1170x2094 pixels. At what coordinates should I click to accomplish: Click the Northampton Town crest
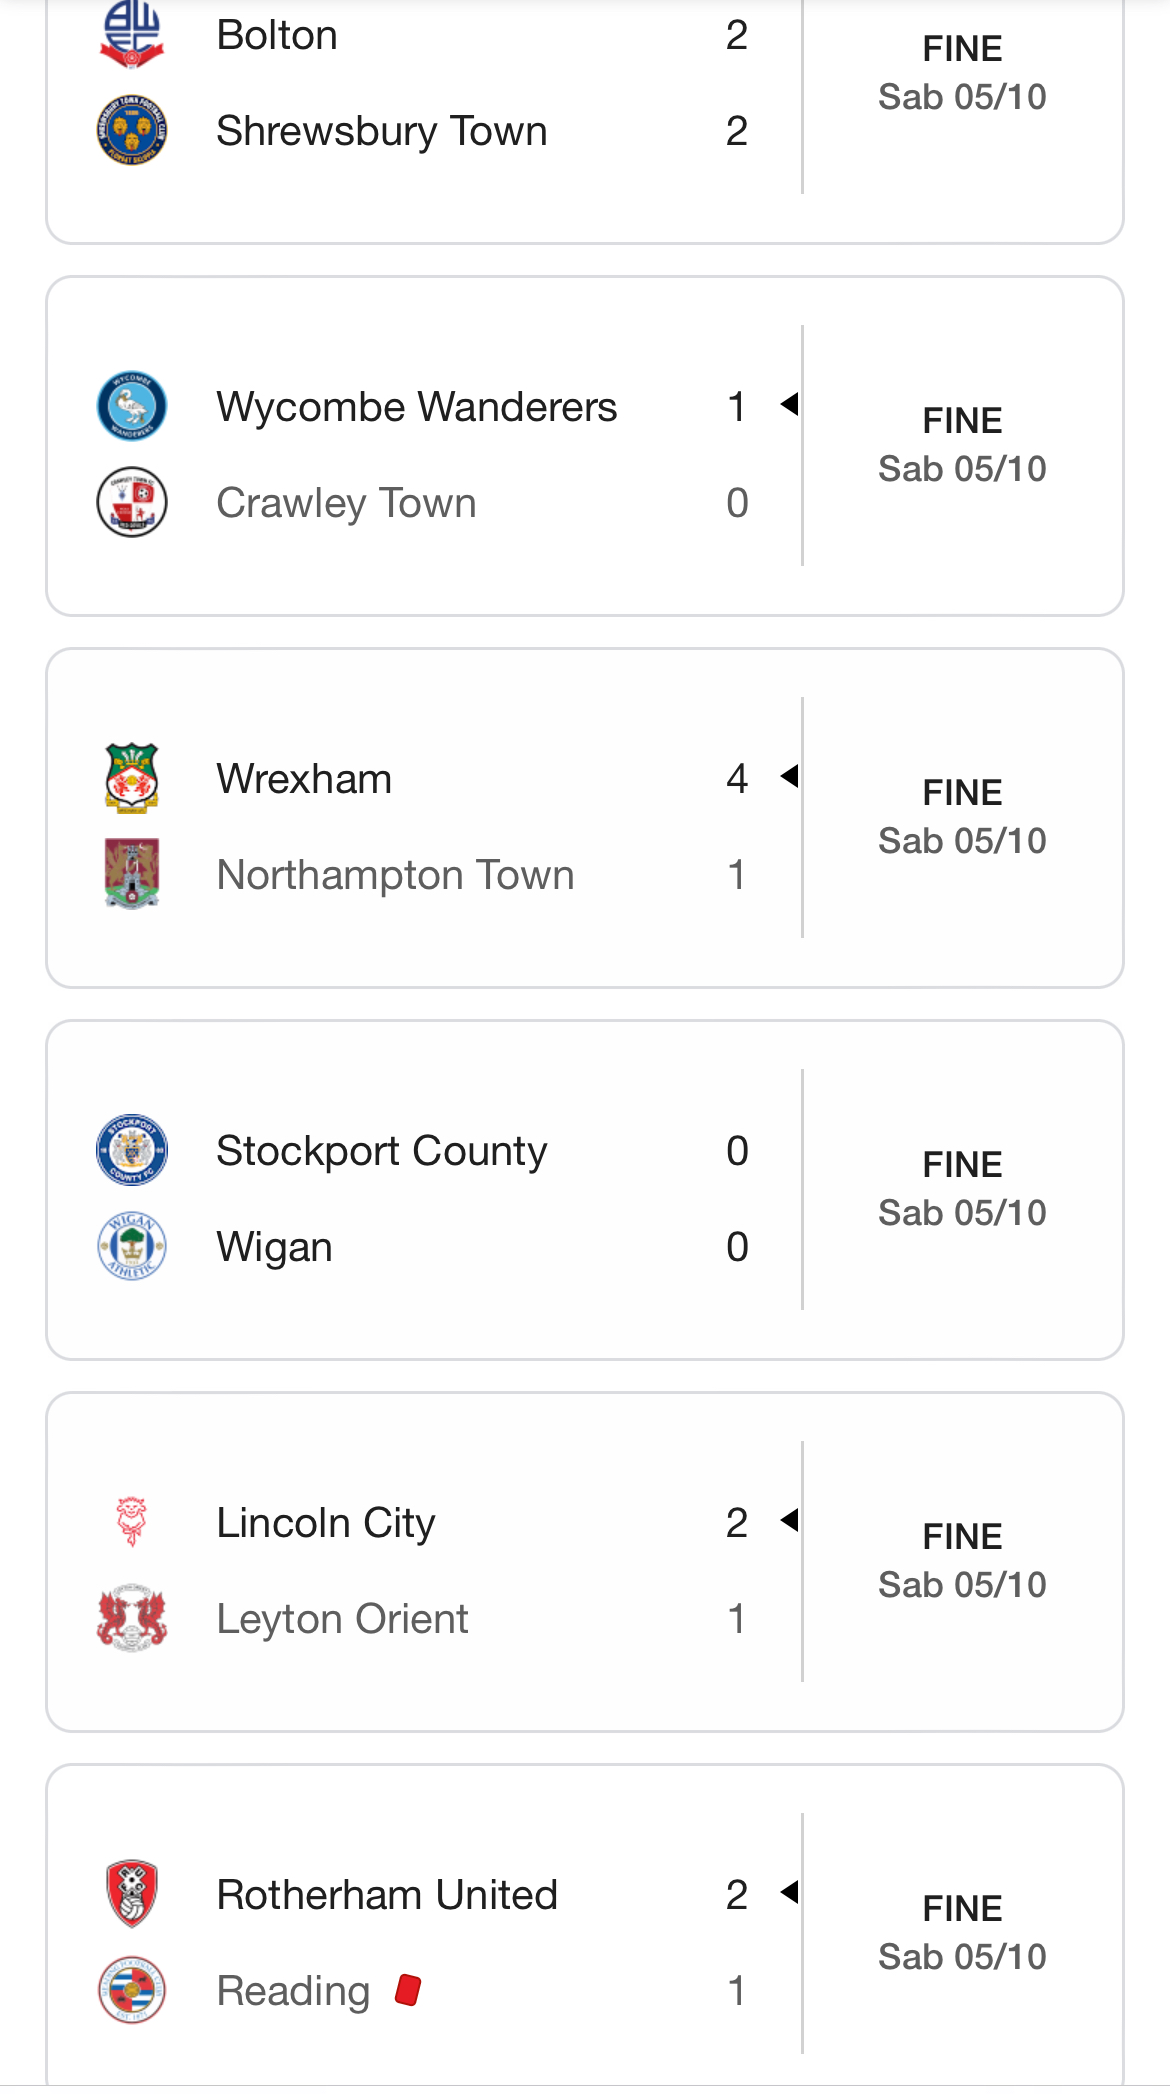click(x=131, y=874)
